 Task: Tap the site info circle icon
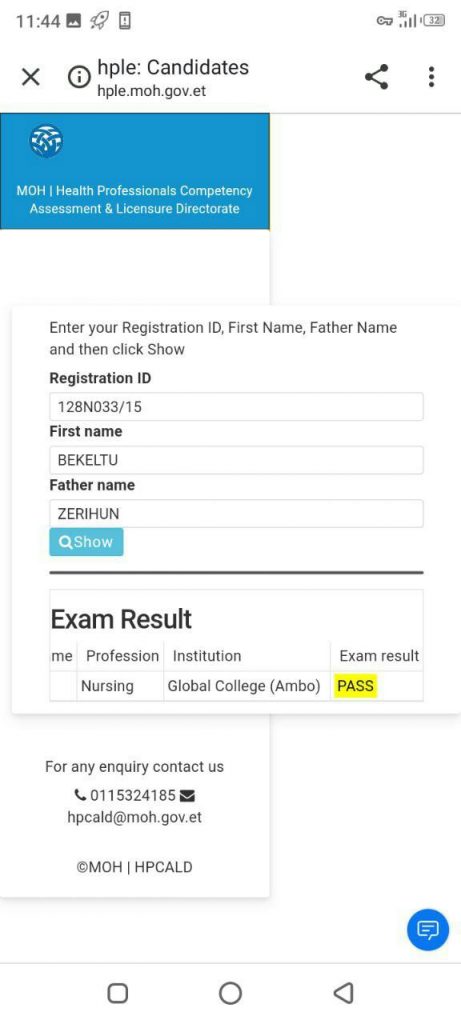tap(78, 78)
